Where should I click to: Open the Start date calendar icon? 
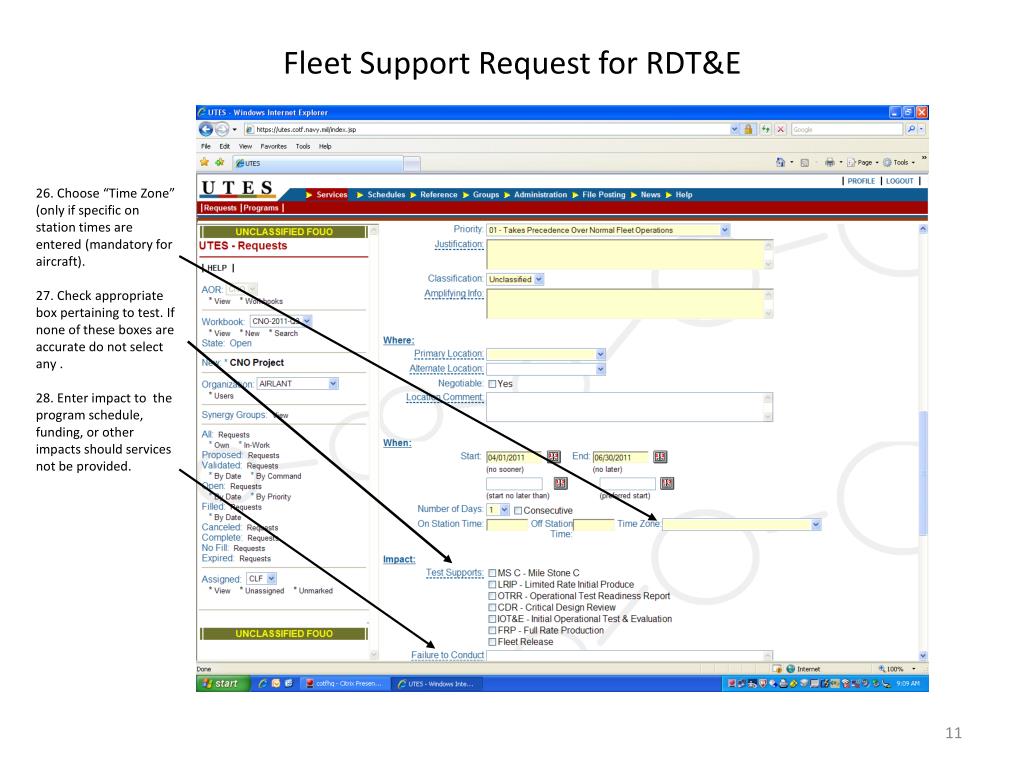coord(553,456)
